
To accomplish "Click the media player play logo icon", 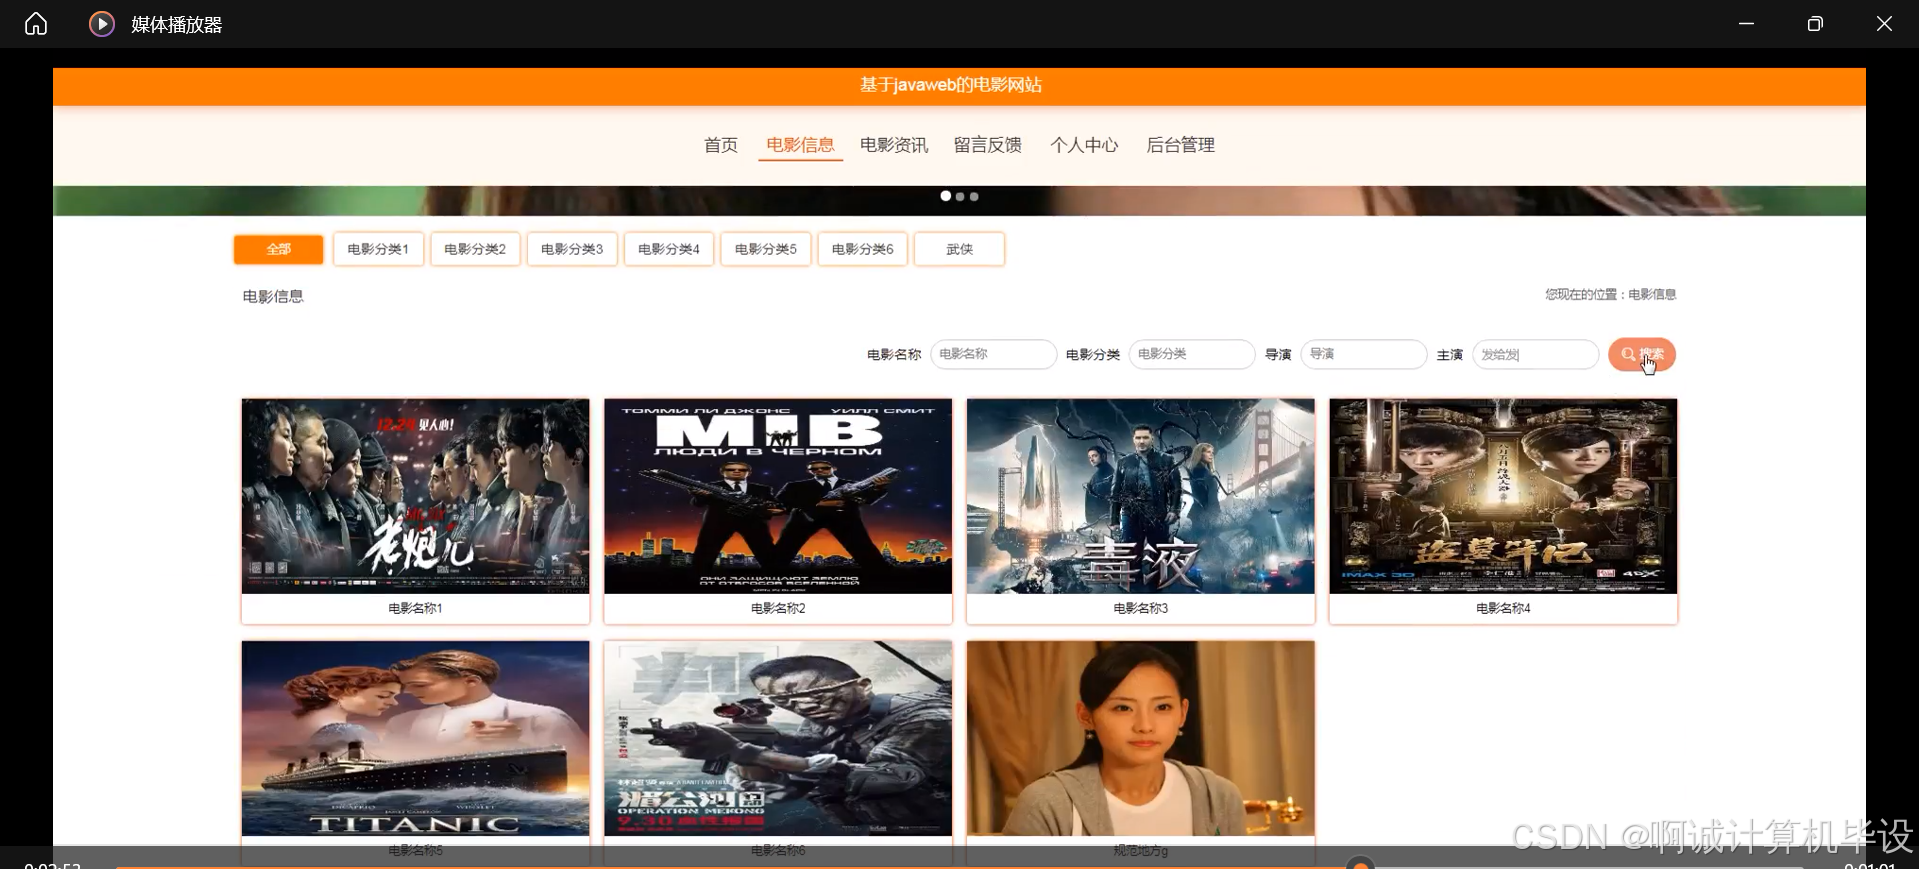I will (x=102, y=24).
